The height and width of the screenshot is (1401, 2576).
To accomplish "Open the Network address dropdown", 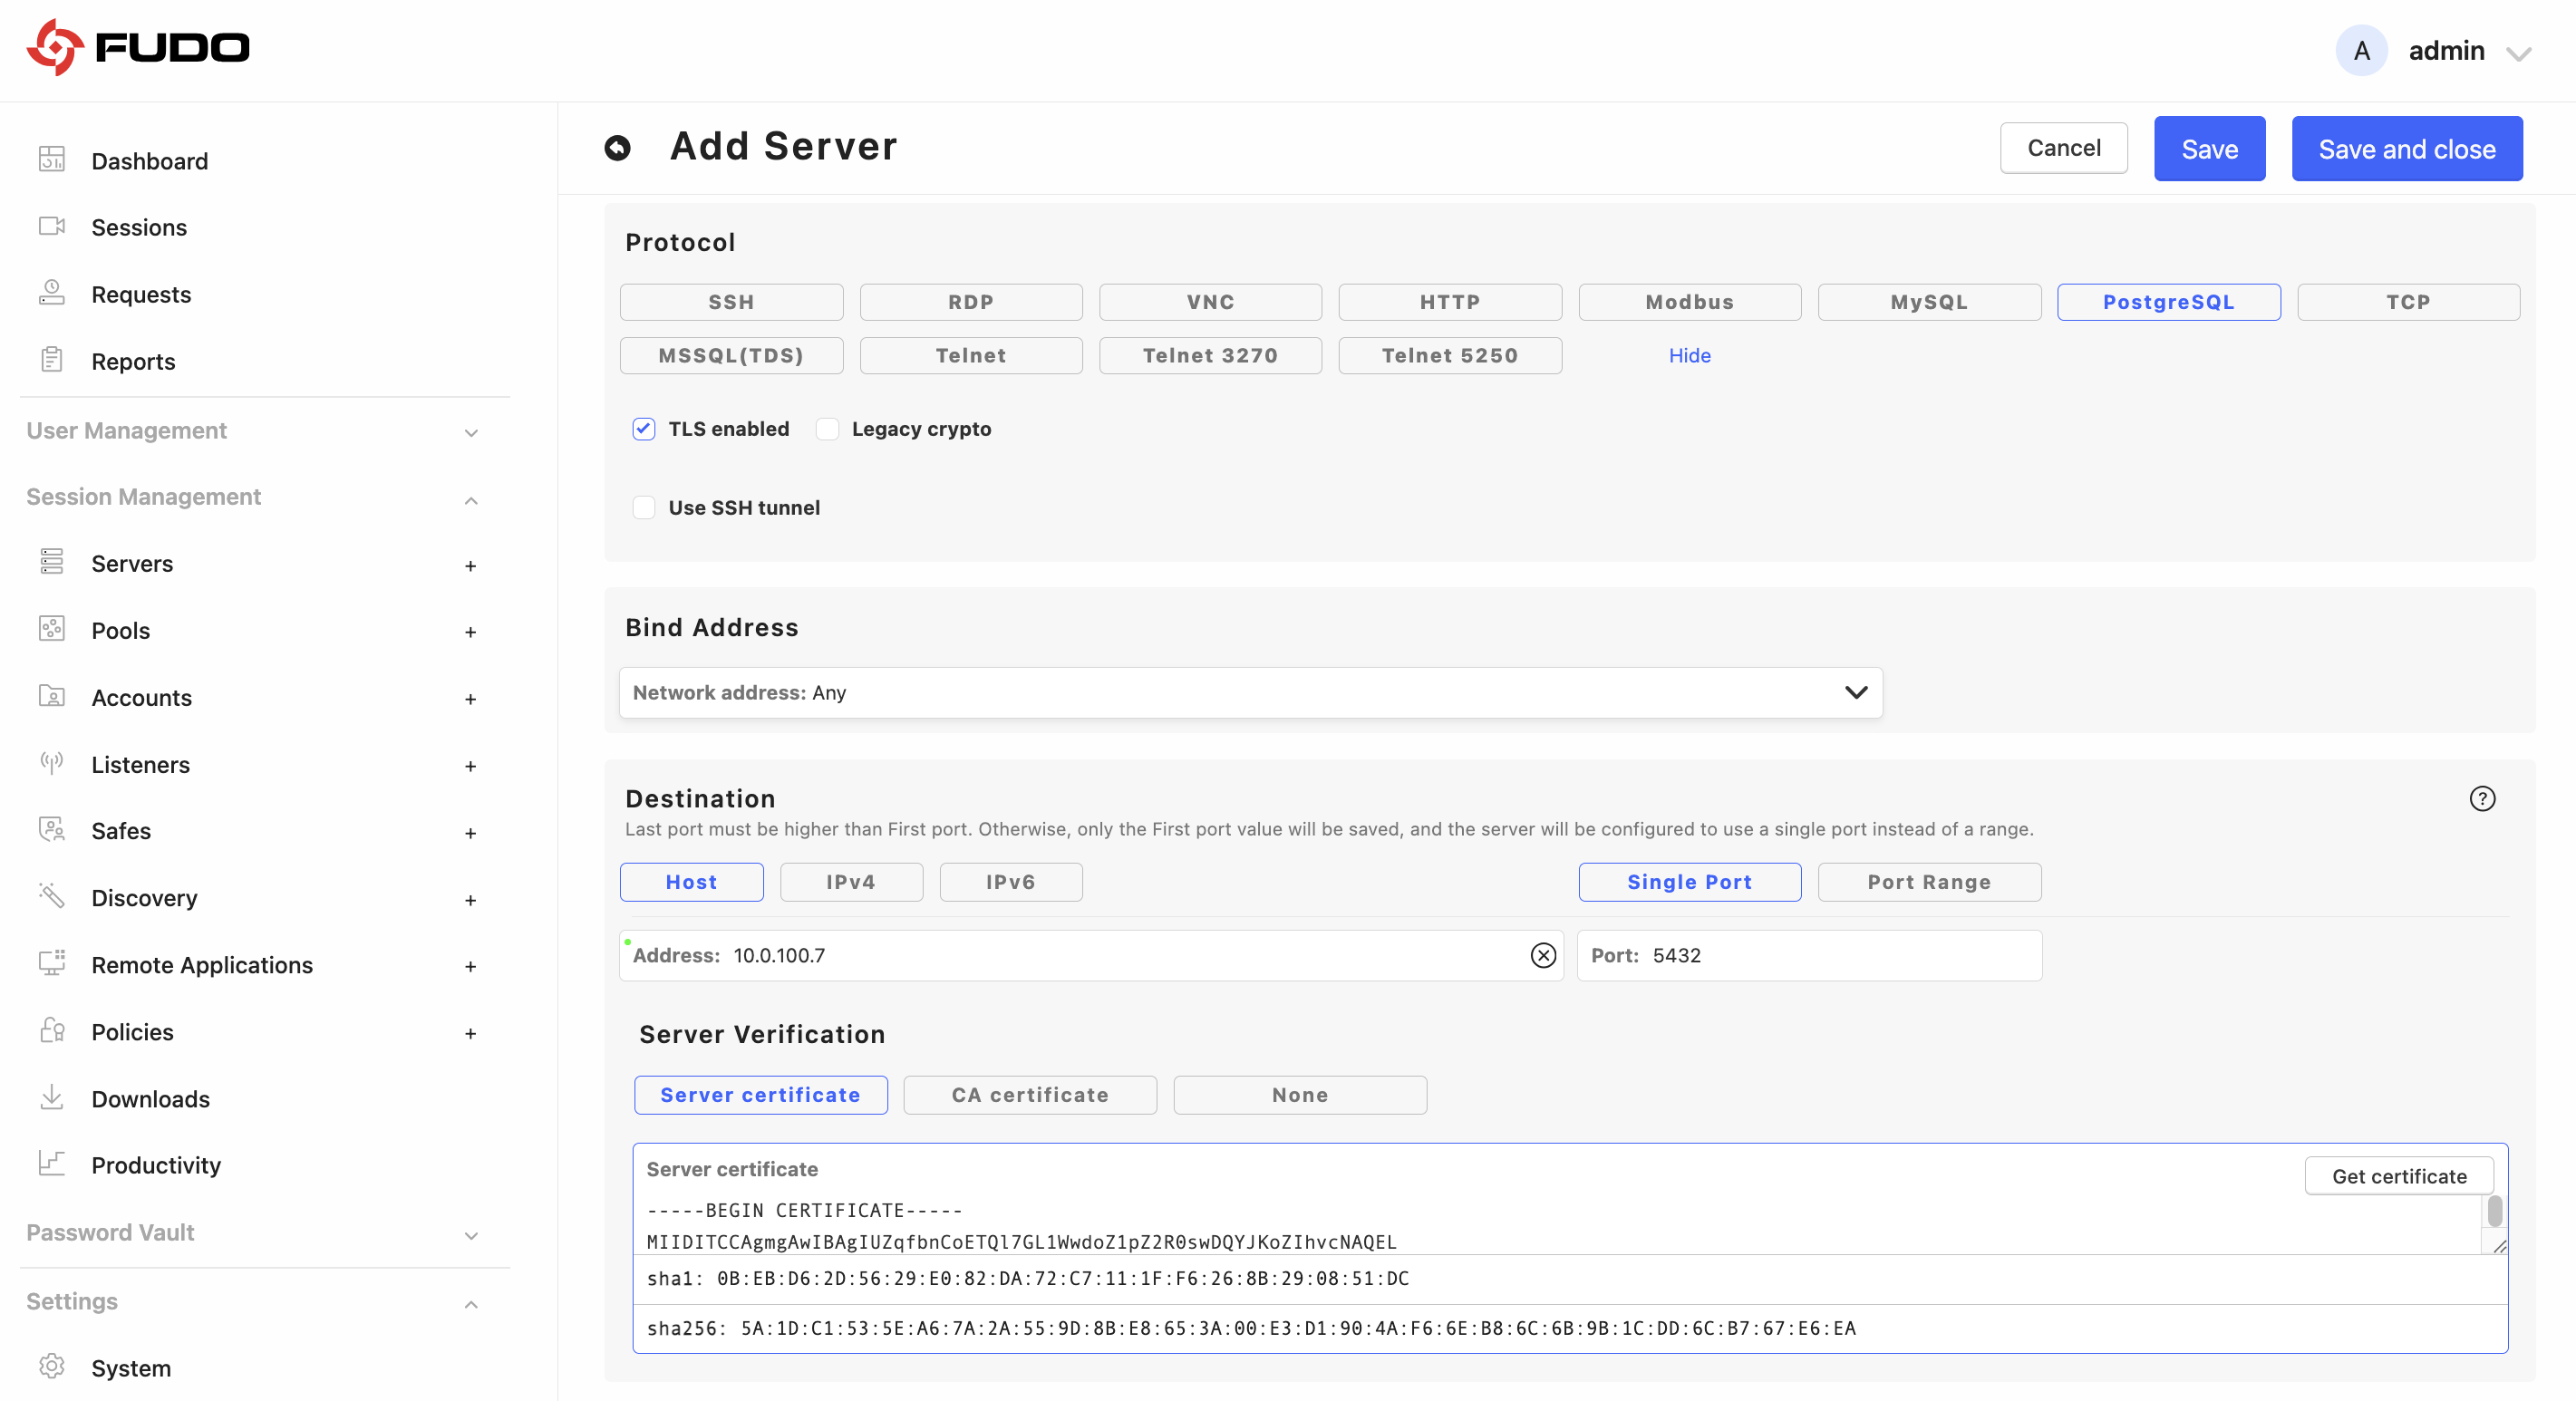I will 1251,692.
